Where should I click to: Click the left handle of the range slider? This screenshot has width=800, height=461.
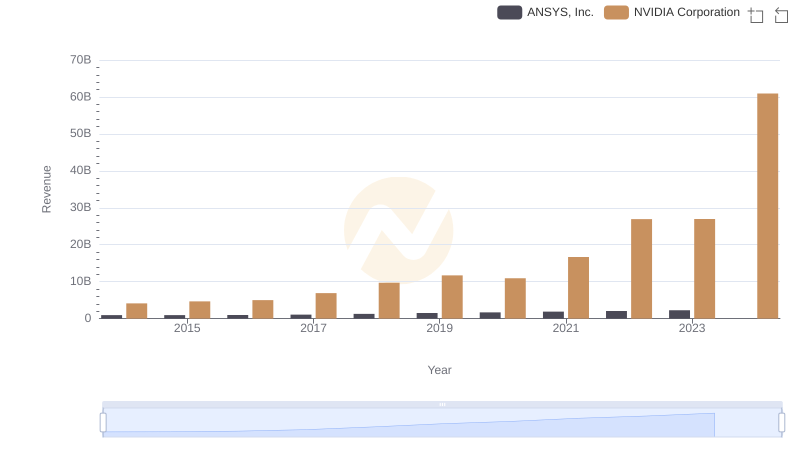[103, 423]
